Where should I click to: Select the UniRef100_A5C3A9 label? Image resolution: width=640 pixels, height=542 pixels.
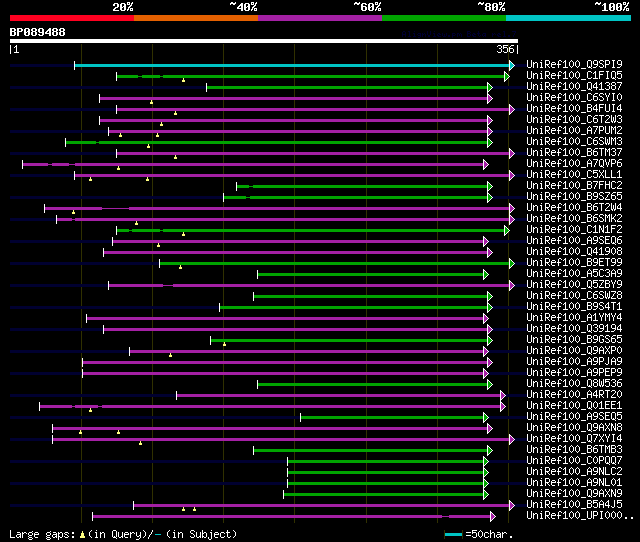click(x=574, y=274)
